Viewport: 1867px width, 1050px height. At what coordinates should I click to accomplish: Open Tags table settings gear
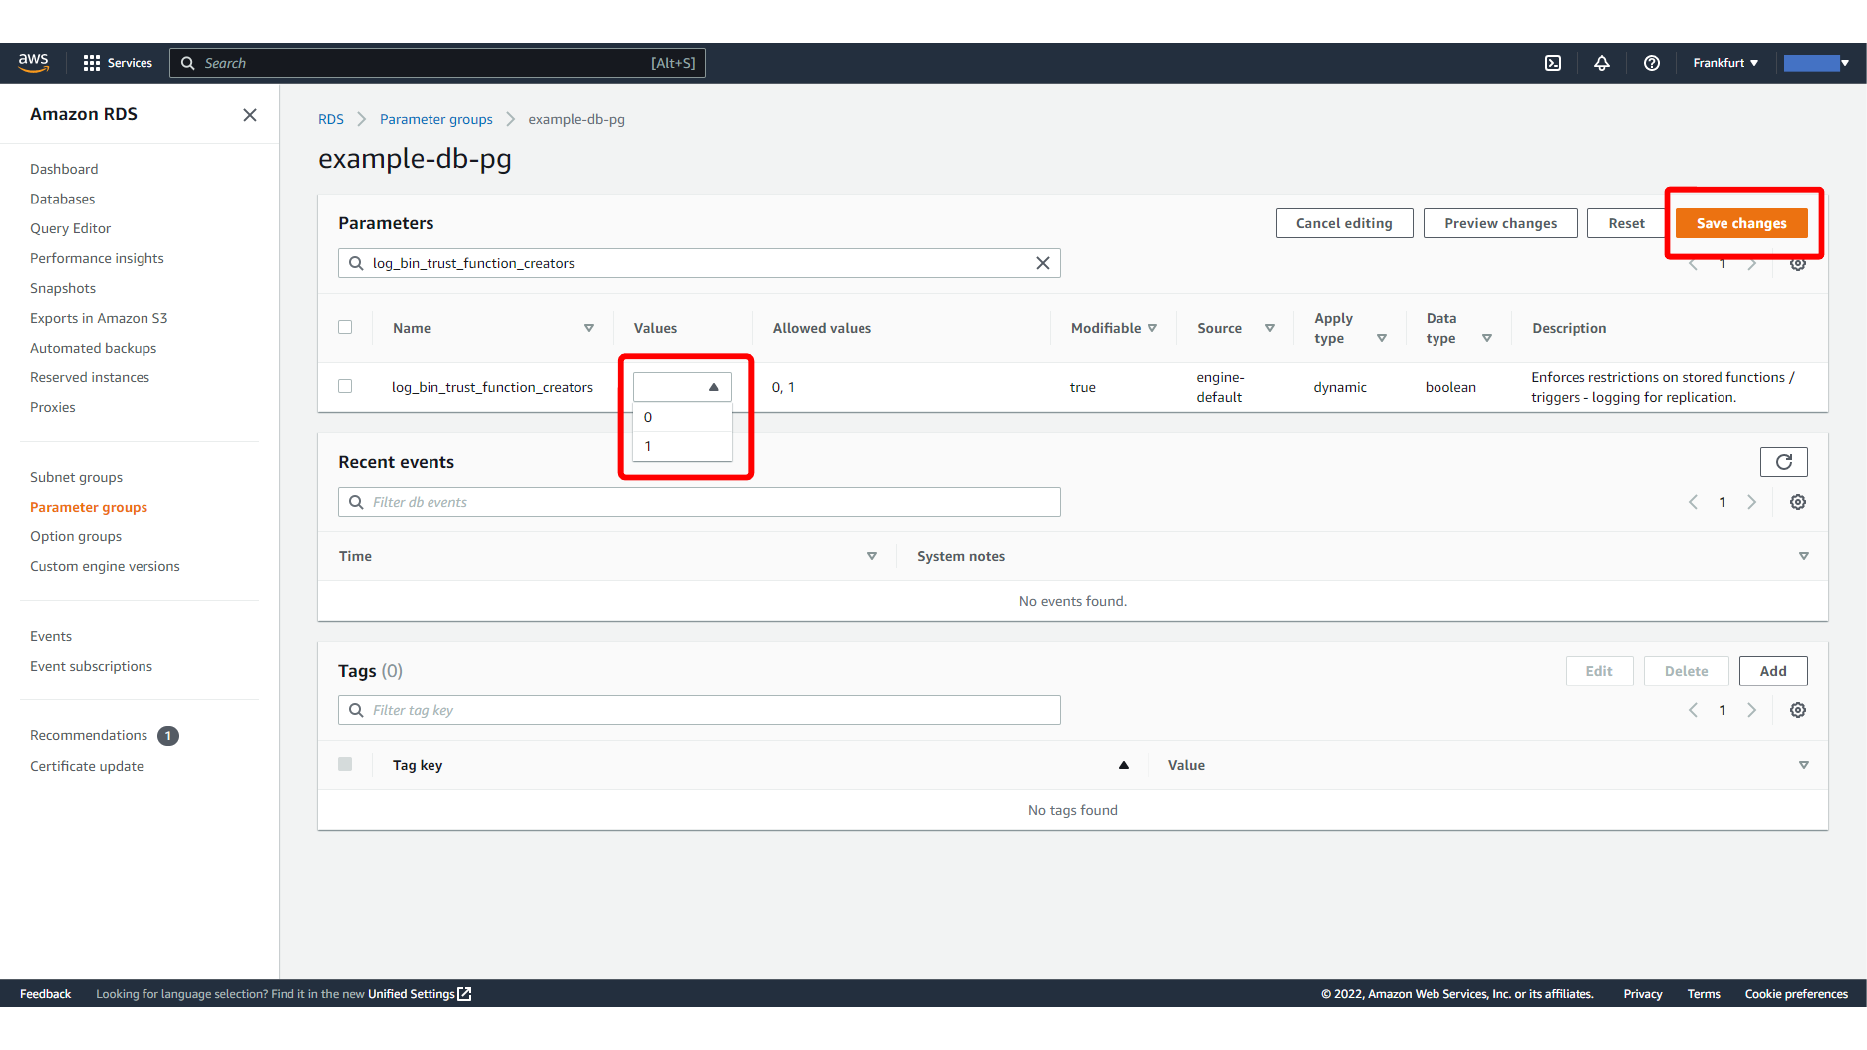pyautogui.click(x=1798, y=710)
